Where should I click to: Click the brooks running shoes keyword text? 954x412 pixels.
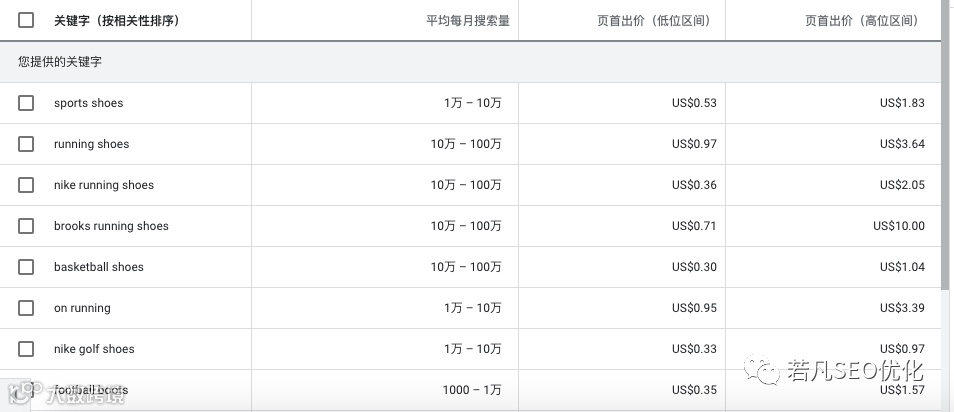click(x=111, y=226)
